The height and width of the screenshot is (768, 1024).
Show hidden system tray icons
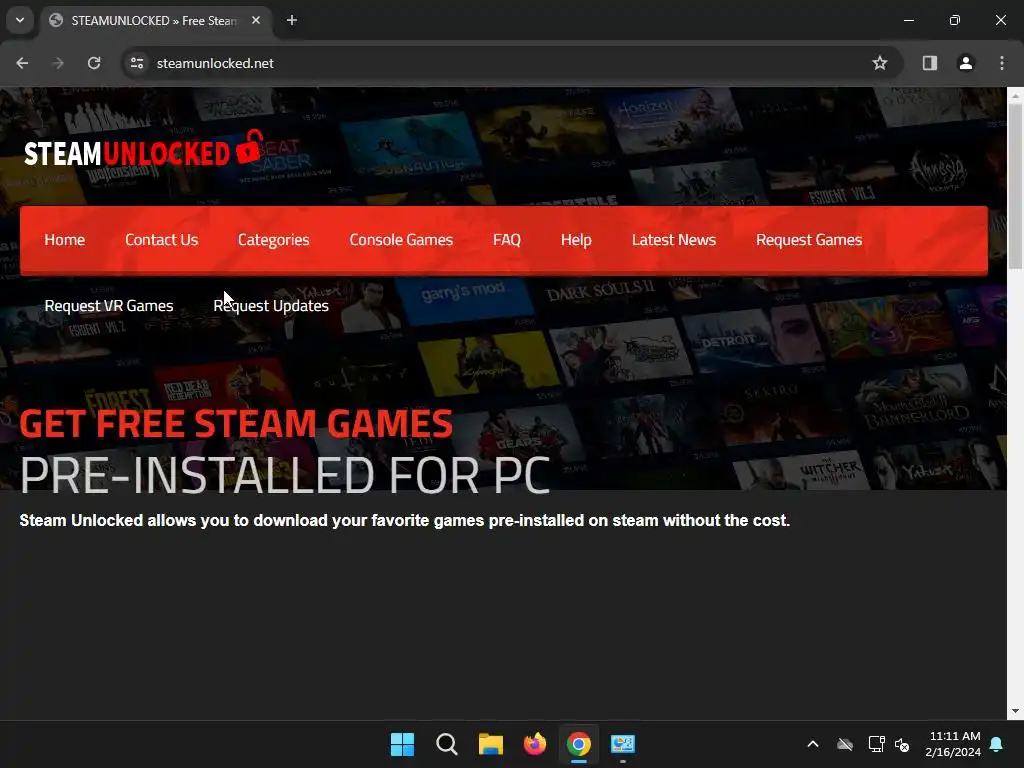[x=812, y=744]
